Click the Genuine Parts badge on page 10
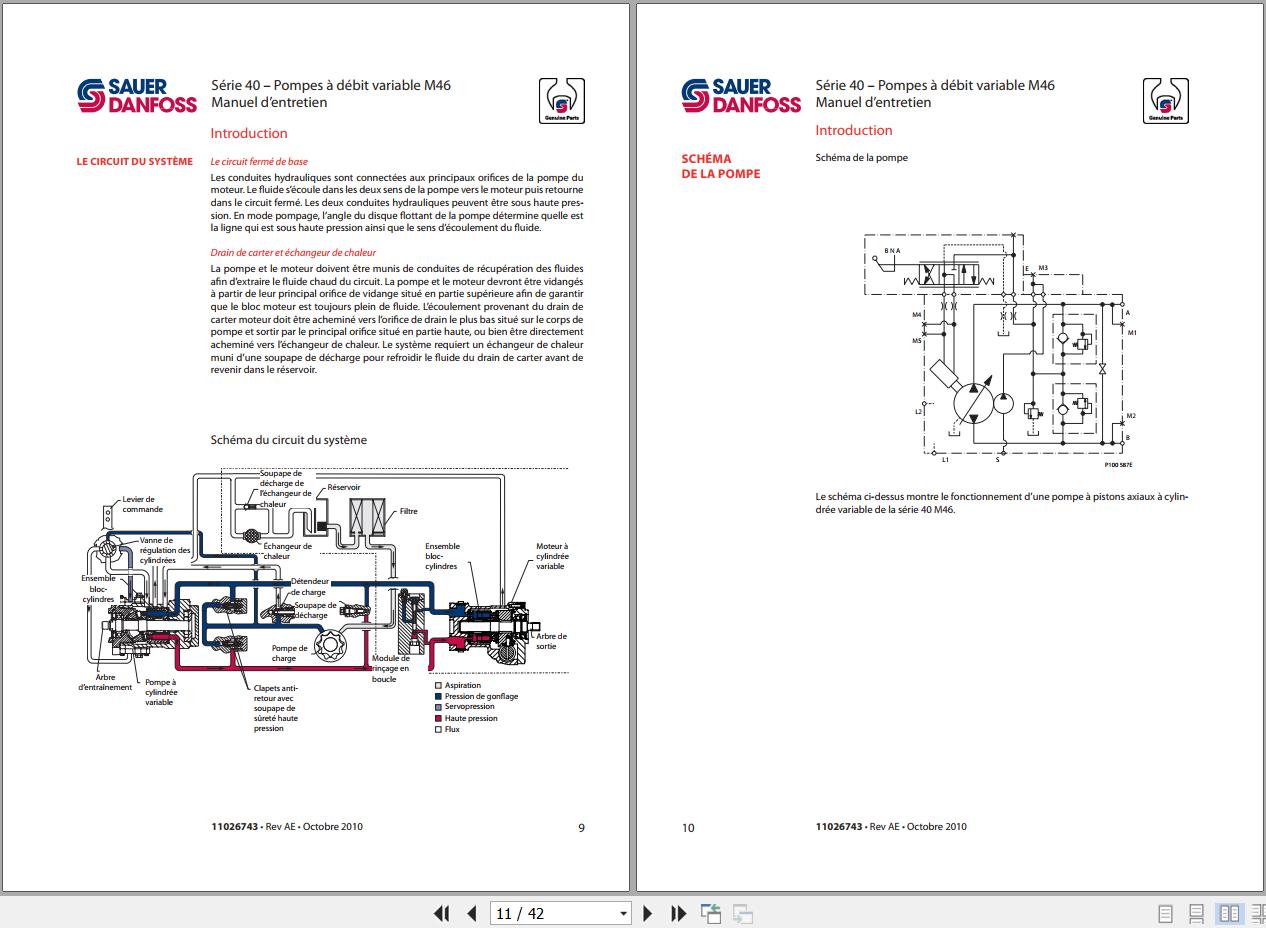 pyautogui.click(x=1166, y=101)
